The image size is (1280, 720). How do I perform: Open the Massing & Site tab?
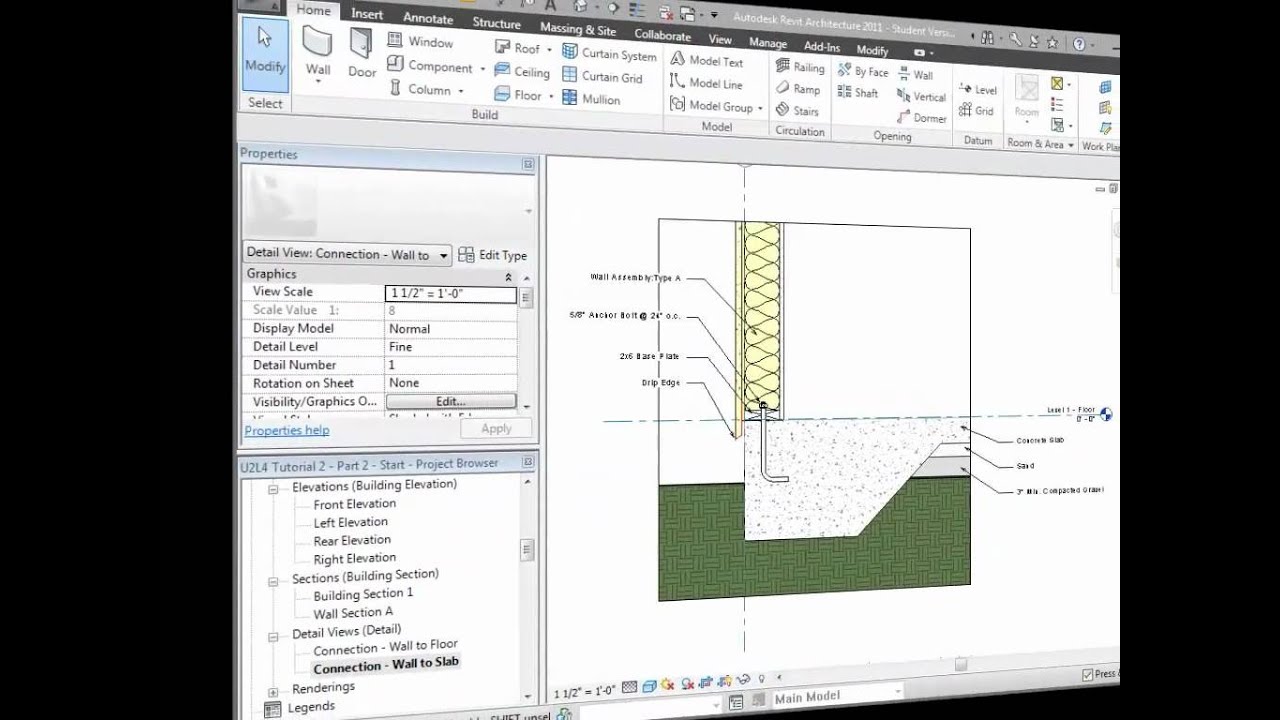pyautogui.click(x=578, y=29)
